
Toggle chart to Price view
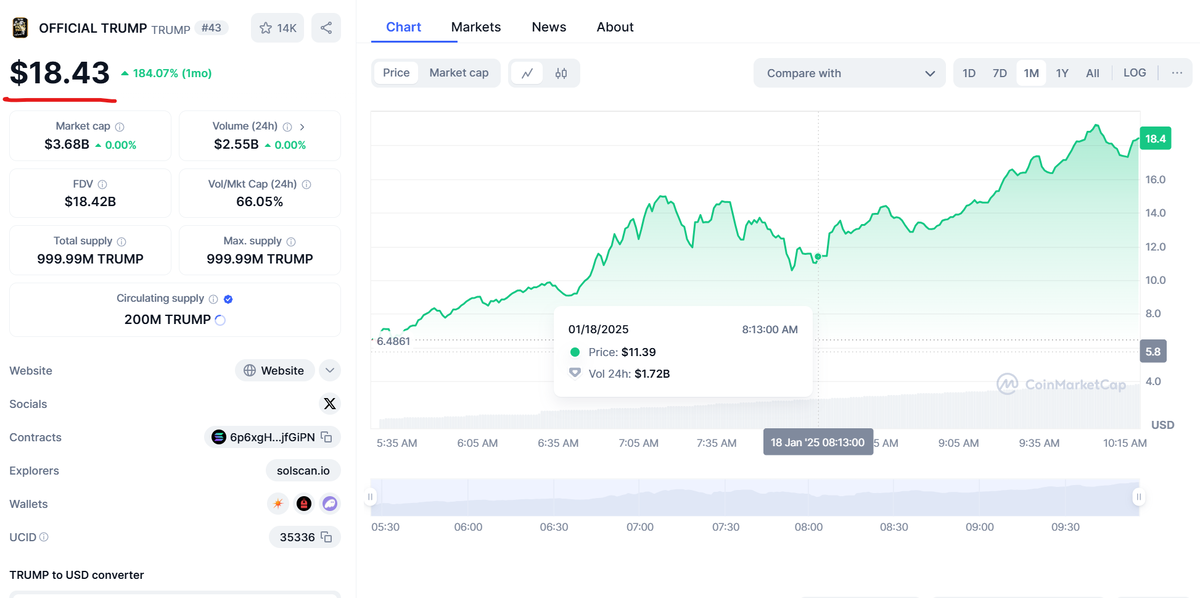tap(396, 73)
